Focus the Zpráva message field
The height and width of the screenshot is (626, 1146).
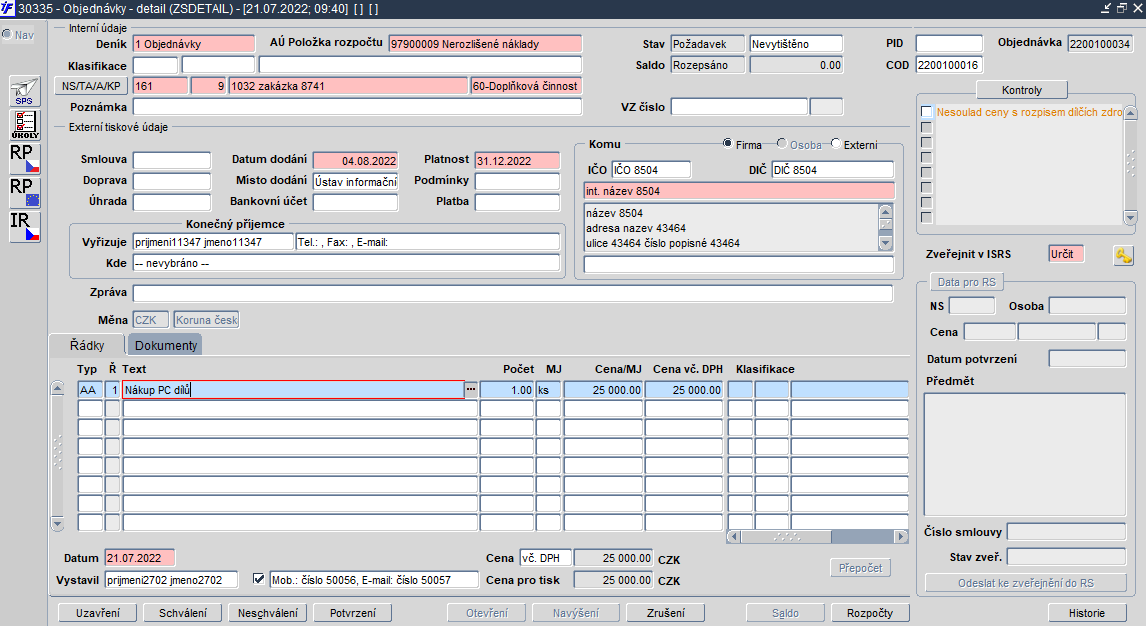pos(512,293)
